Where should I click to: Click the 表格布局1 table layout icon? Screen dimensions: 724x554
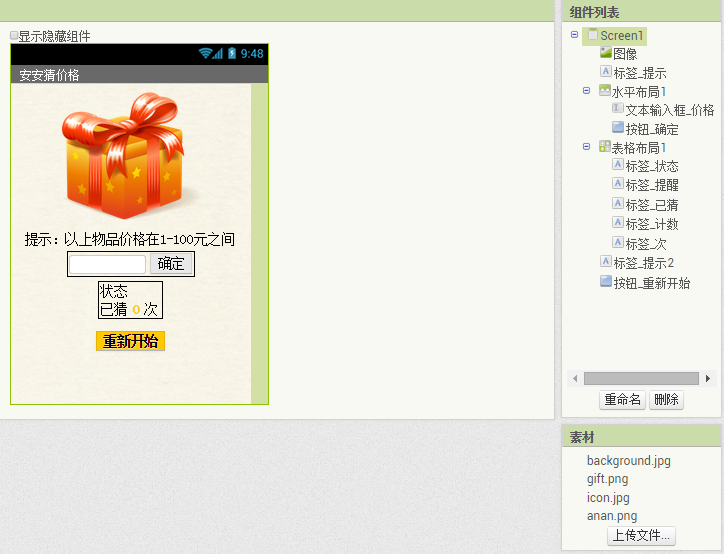[x=604, y=146]
